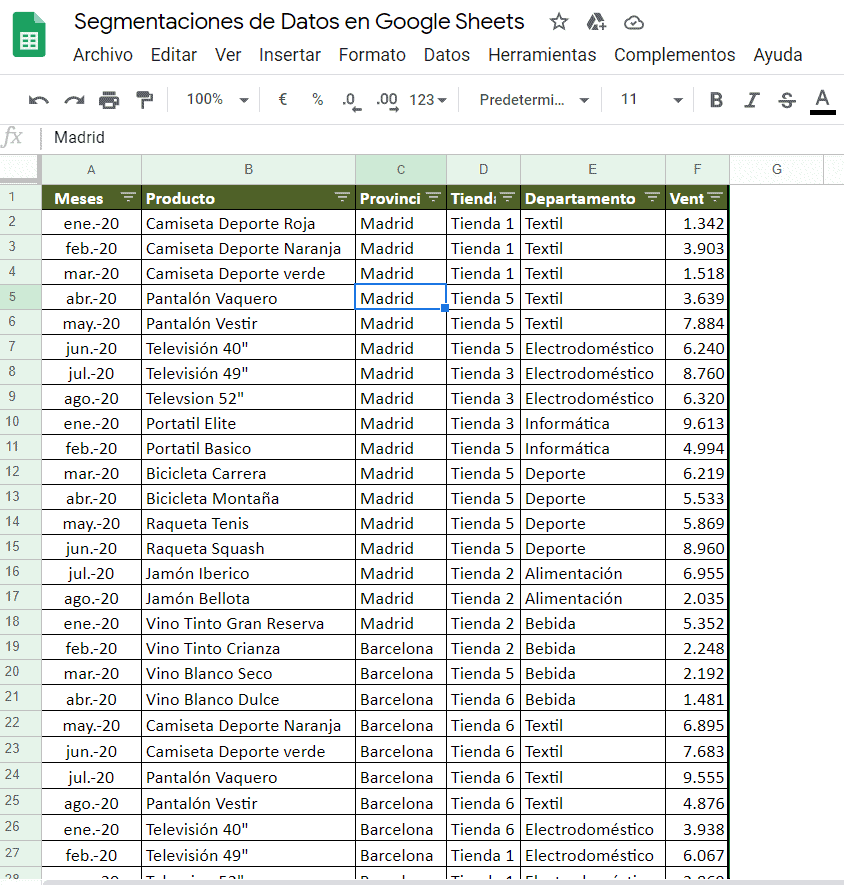Screen dimensions: 844x885
Task: Print the spreadsheet with the printer icon
Action: [109, 100]
